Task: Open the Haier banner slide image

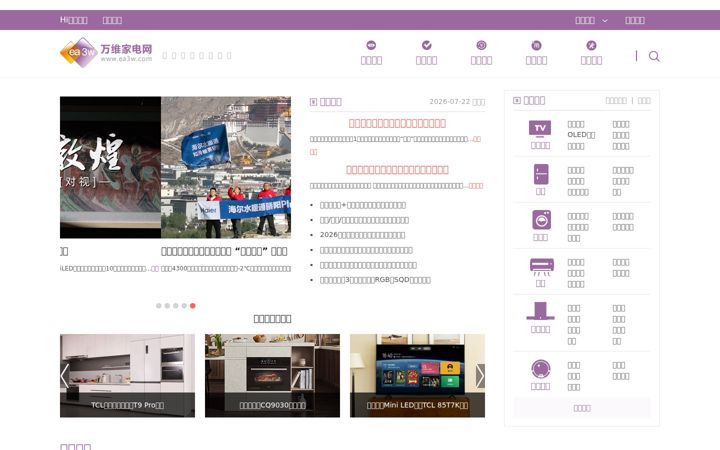Action: (x=226, y=167)
